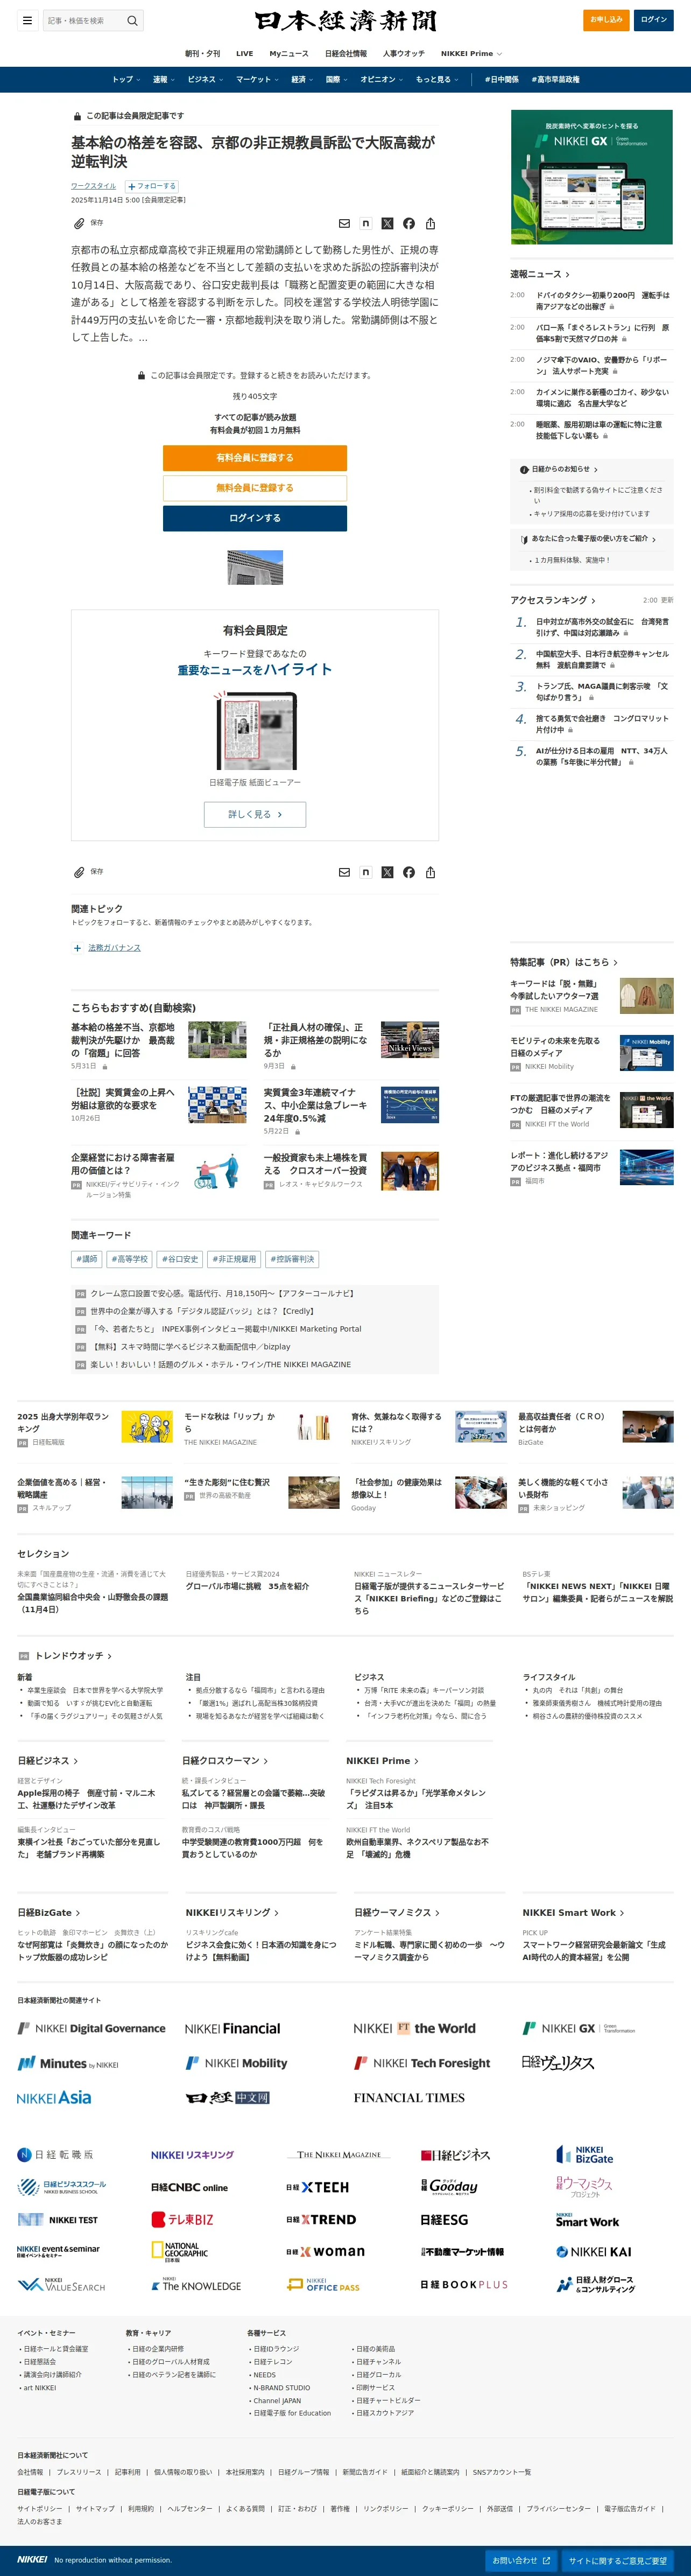Click the paperclip 保存 icon above 関連トピック
691x2576 pixels.
(x=79, y=872)
